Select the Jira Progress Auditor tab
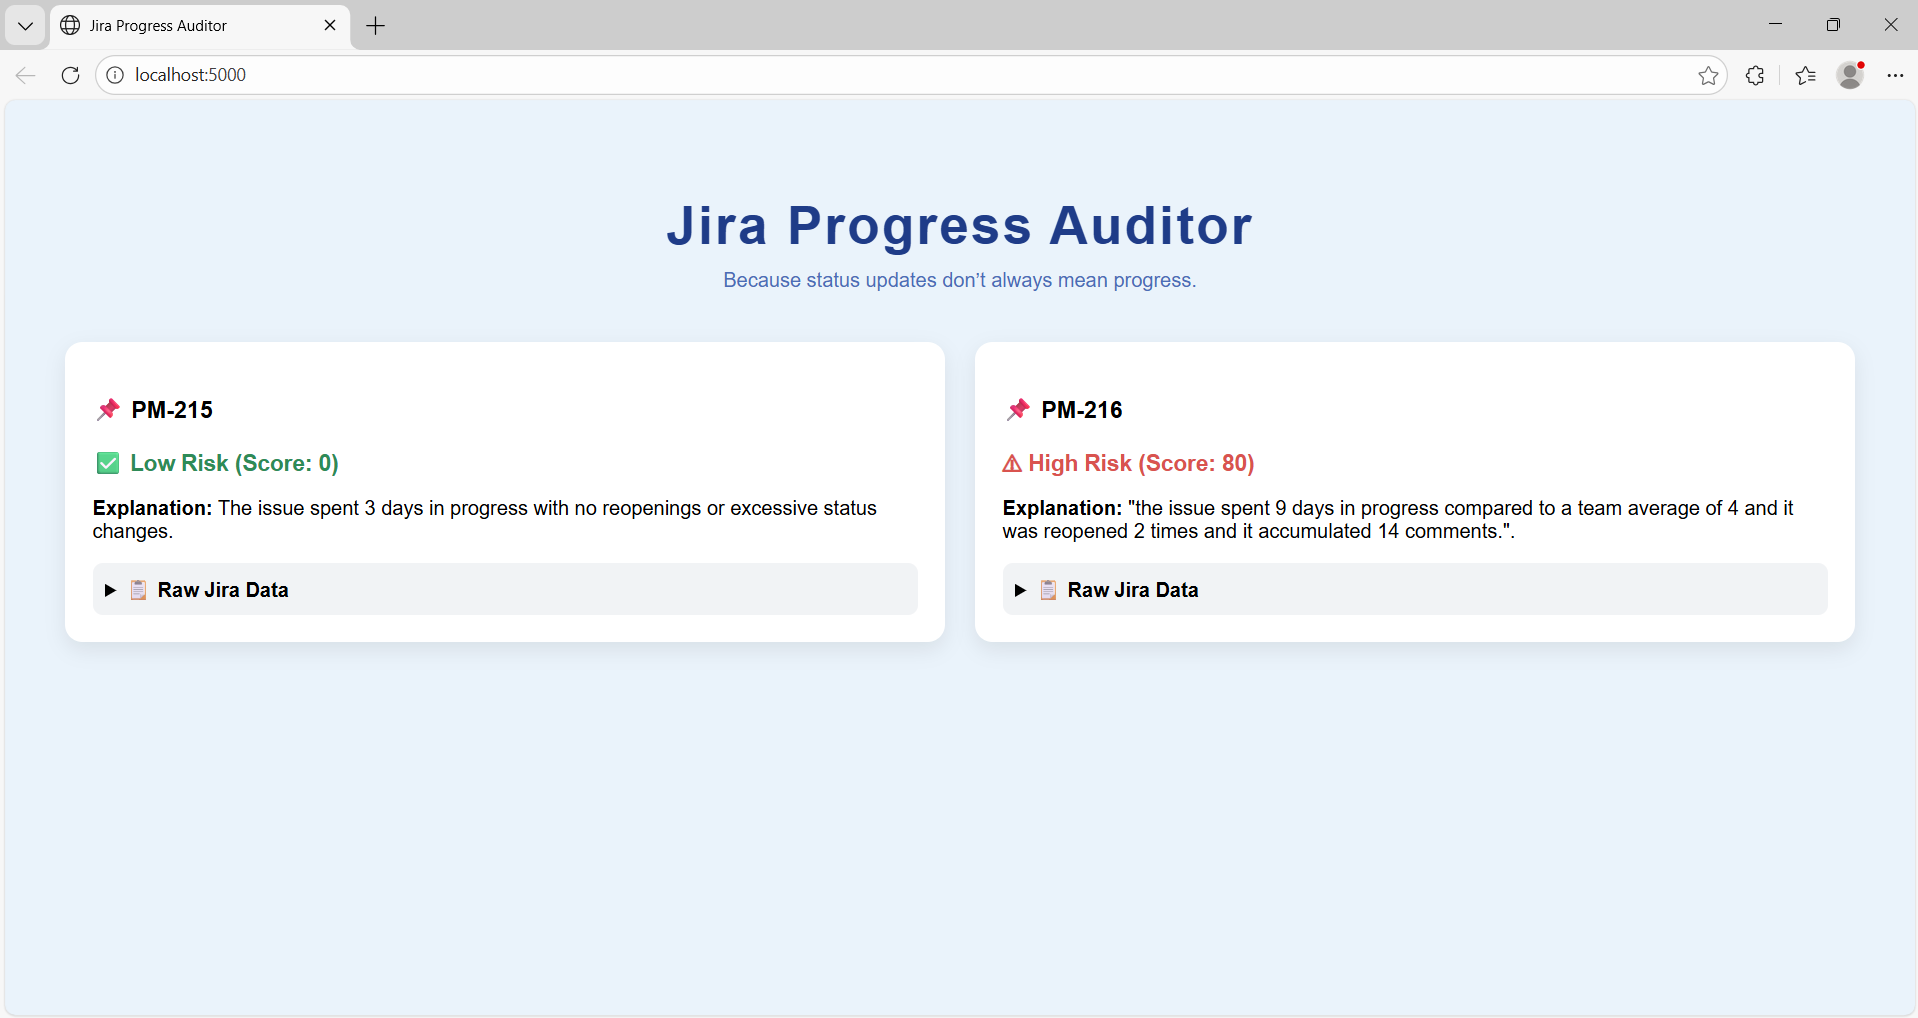Image resolution: width=1918 pixels, height=1018 pixels. pos(200,26)
